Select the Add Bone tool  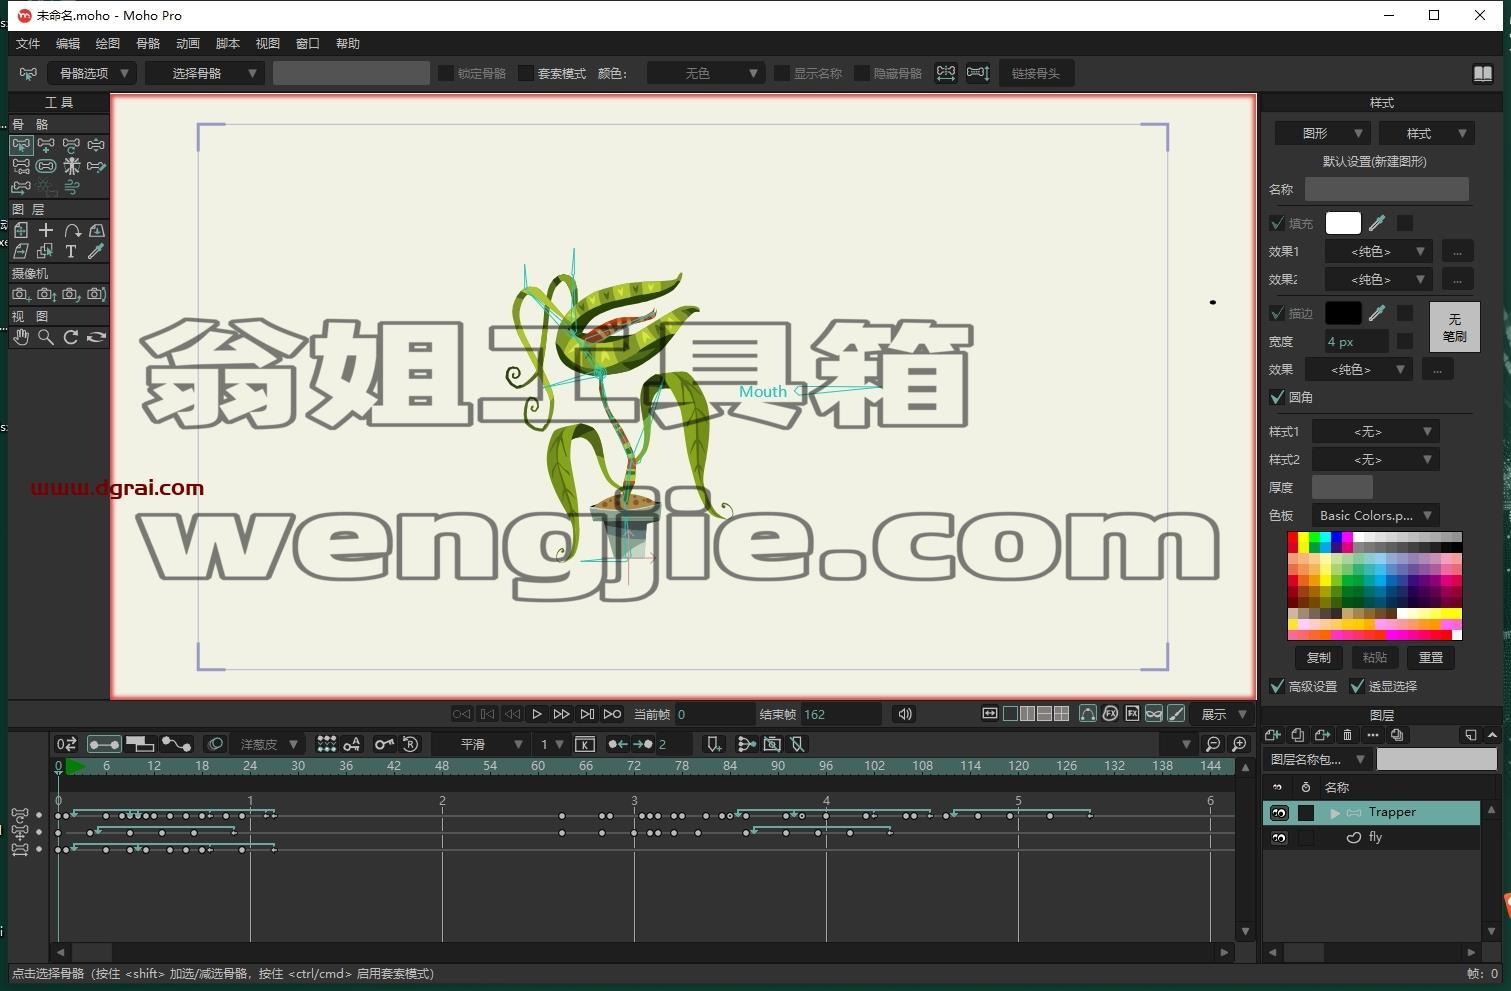[46, 145]
